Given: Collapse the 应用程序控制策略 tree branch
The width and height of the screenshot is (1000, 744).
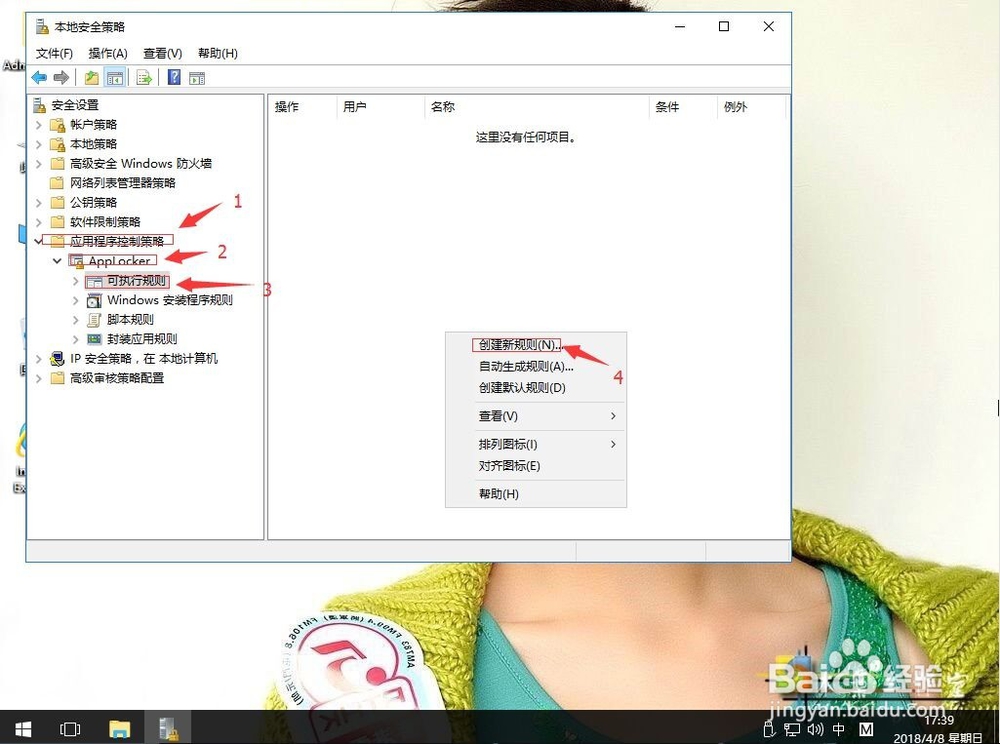Looking at the screenshot, I should point(39,240).
